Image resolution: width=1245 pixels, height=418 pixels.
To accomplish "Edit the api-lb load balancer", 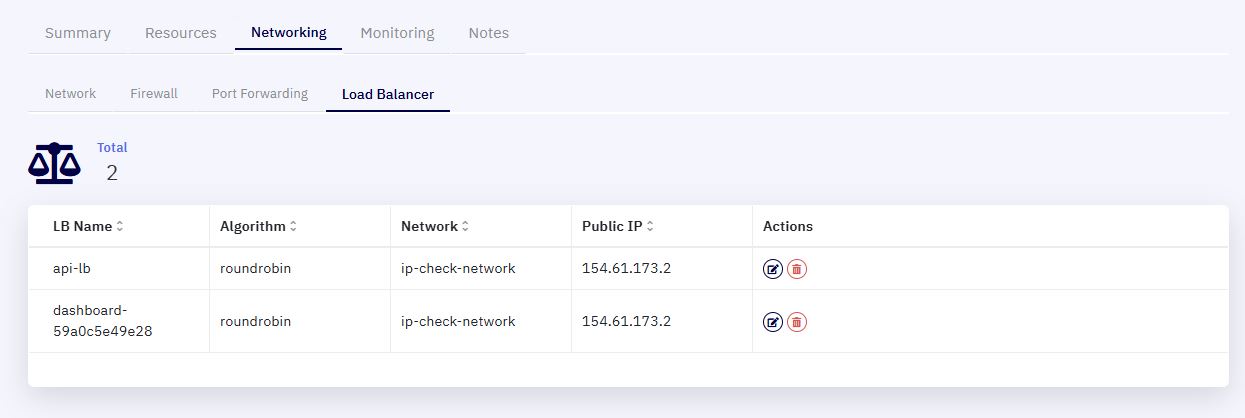I will [772, 269].
